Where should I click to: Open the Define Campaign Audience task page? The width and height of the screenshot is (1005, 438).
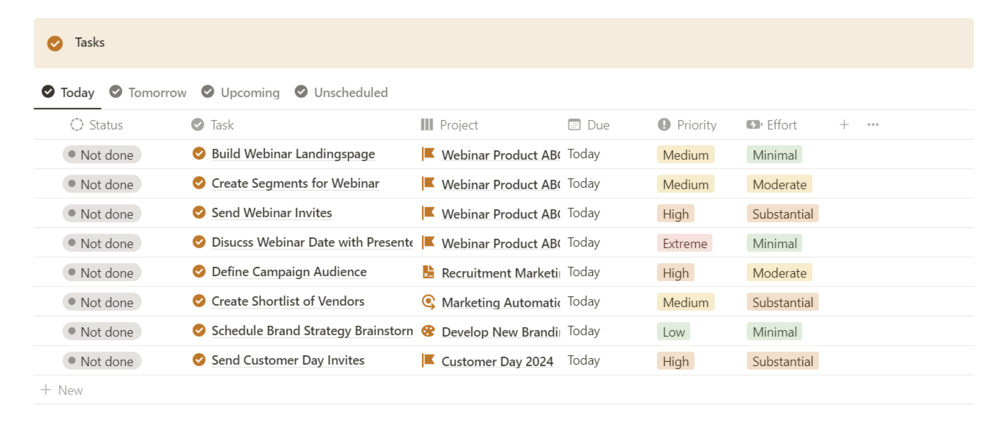[x=288, y=272]
